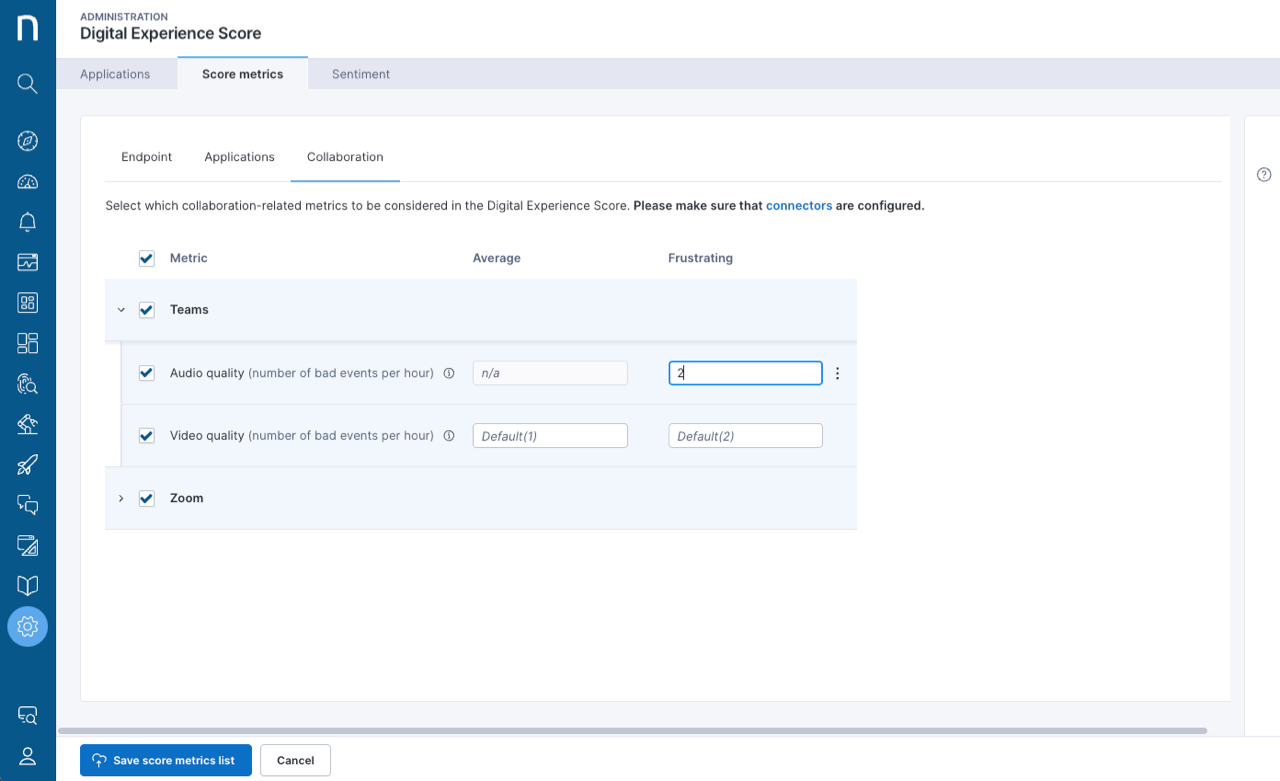Toggle the select-all Metric header checkbox
The height and width of the screenshot is (781, 1280).
147,258
